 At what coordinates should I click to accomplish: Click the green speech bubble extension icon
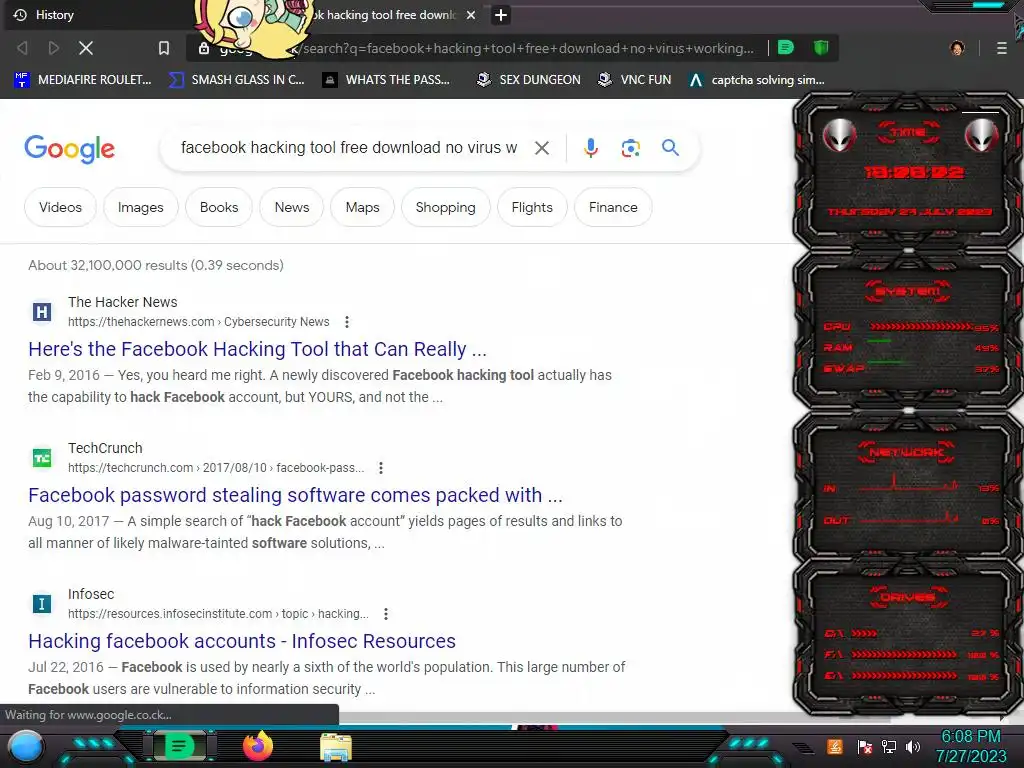(786, 48)
